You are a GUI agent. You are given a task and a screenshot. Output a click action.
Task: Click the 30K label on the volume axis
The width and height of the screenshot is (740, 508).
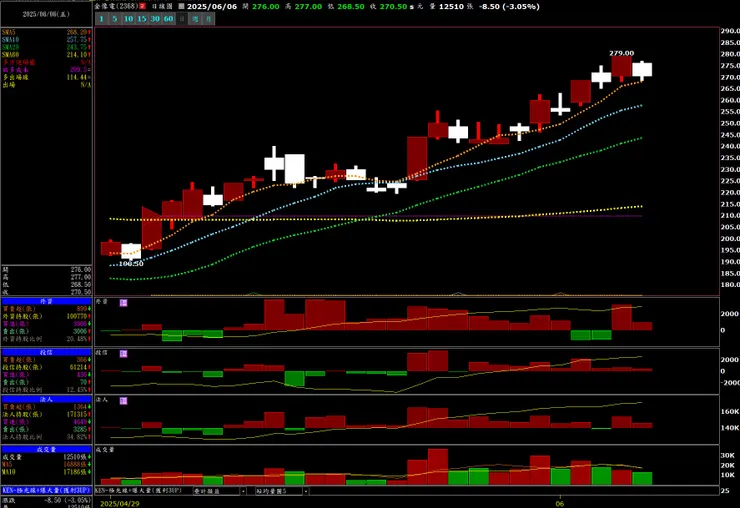[727, 456]
